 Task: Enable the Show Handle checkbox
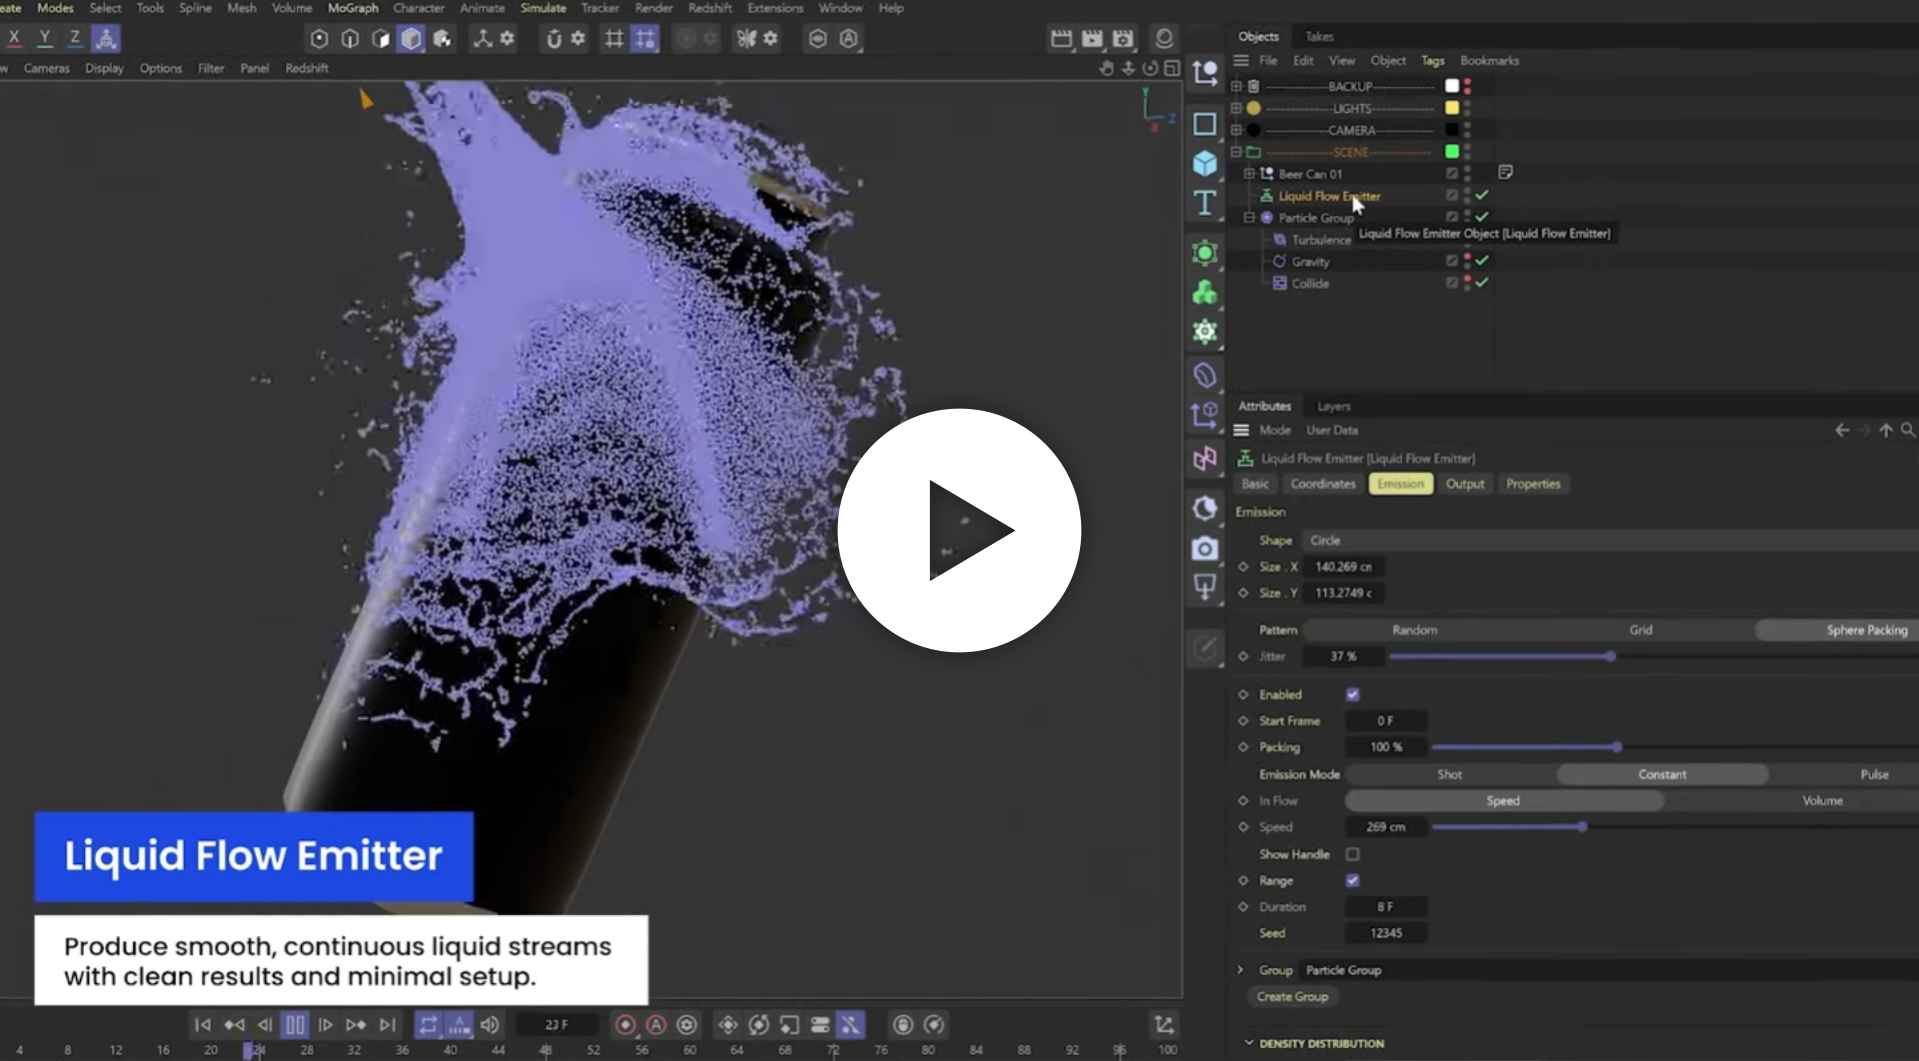click(1352, 854)
